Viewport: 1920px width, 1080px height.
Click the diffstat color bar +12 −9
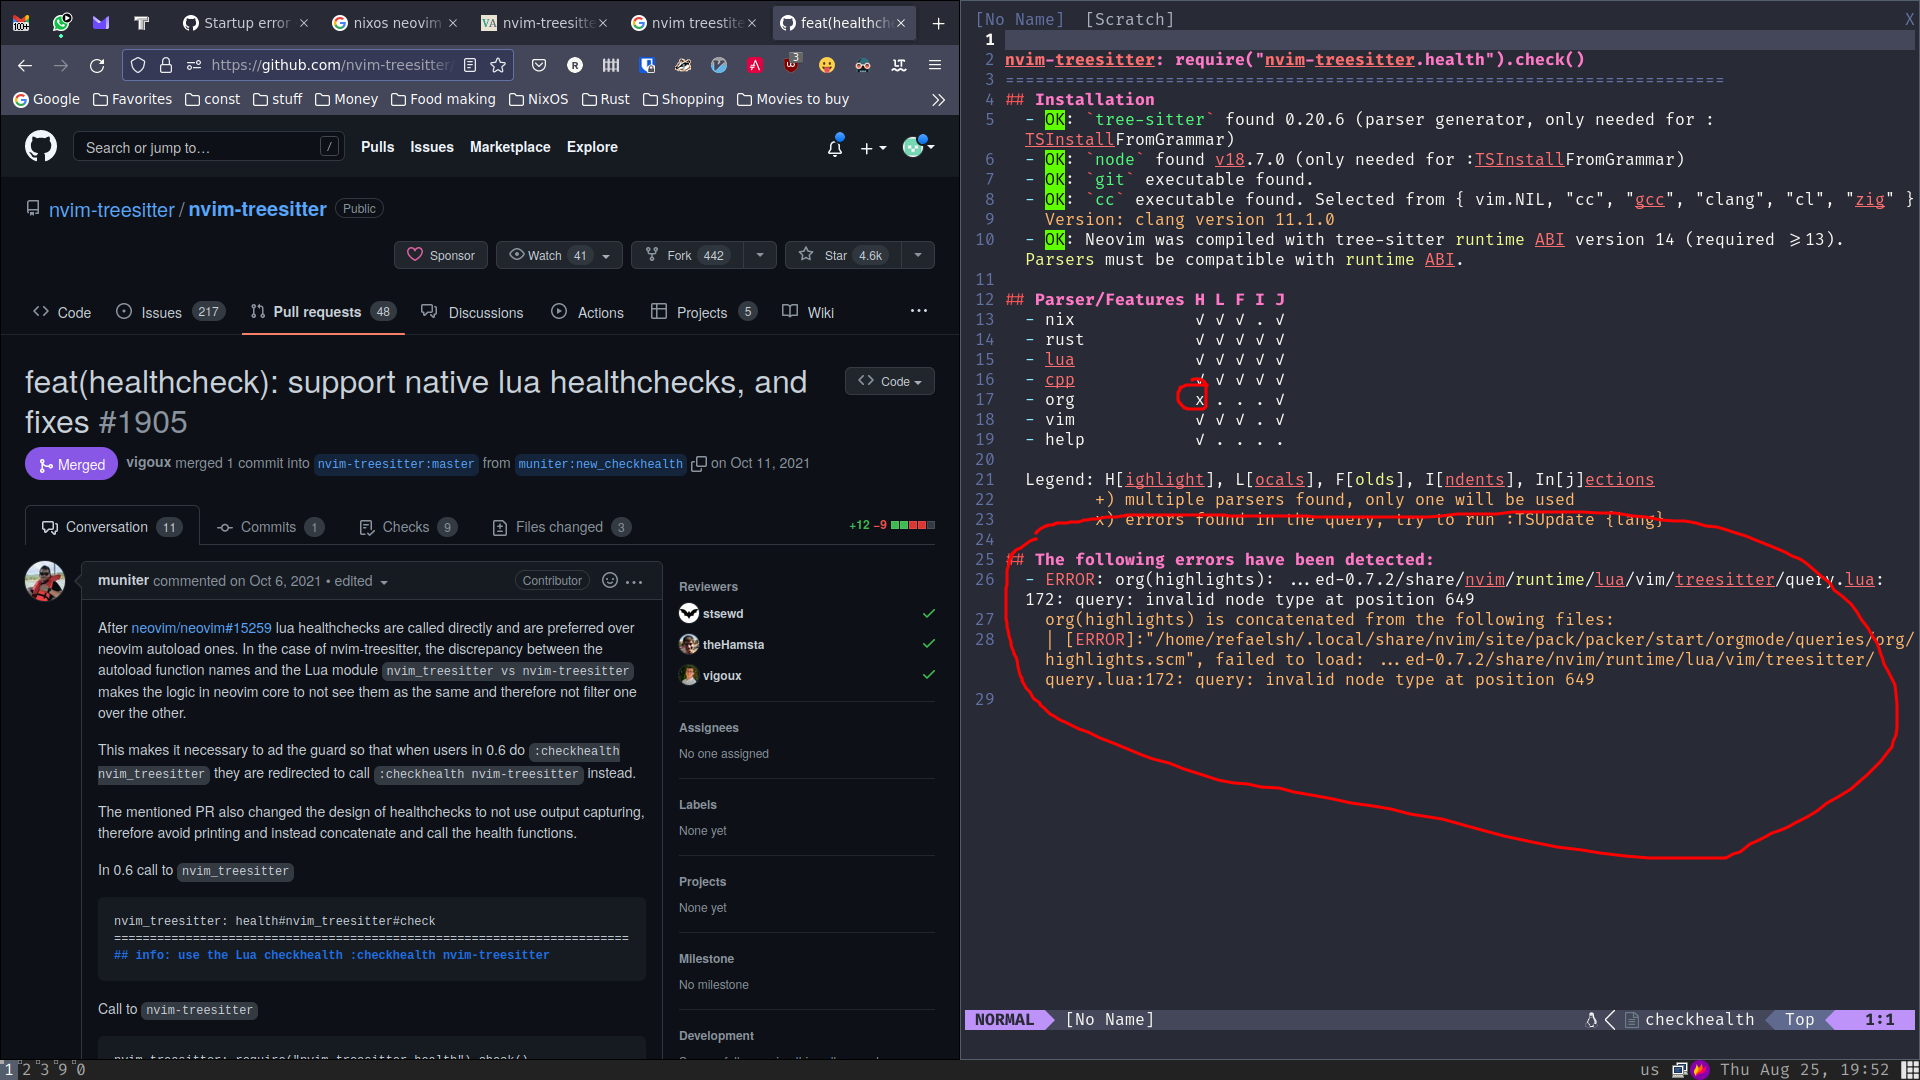tap(912, 525)
